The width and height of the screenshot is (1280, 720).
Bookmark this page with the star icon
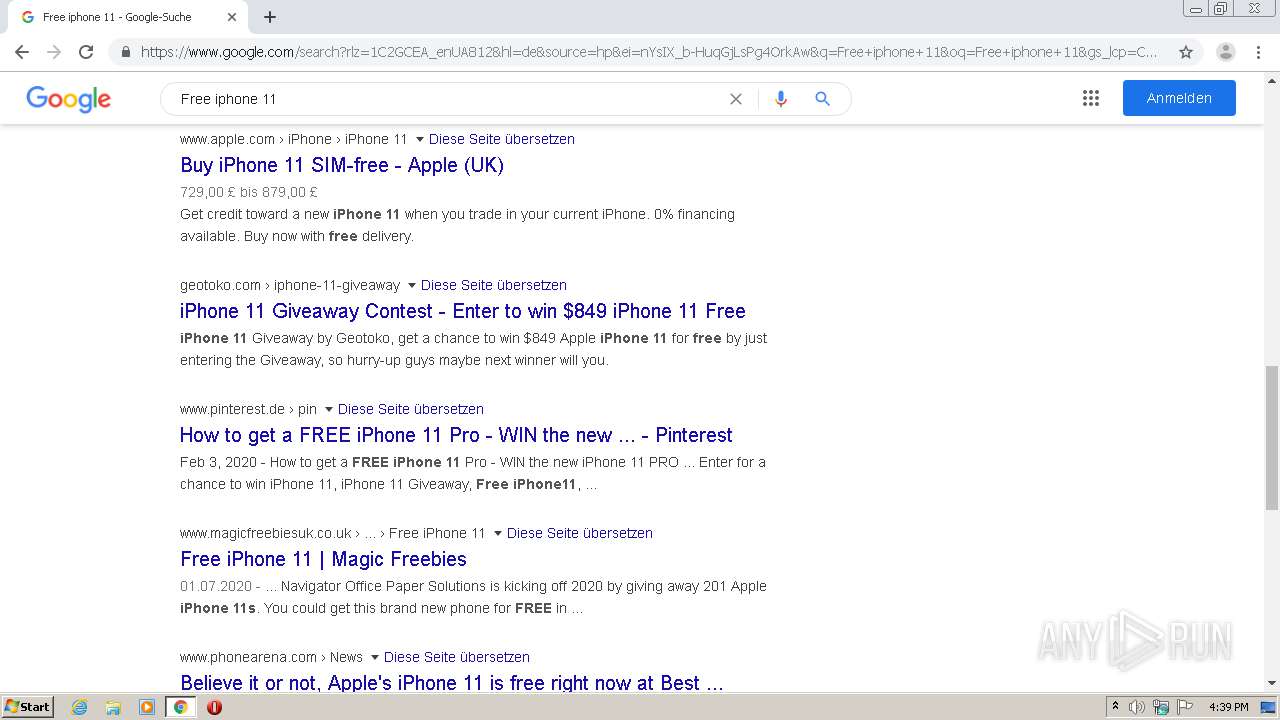point(1186,52)
